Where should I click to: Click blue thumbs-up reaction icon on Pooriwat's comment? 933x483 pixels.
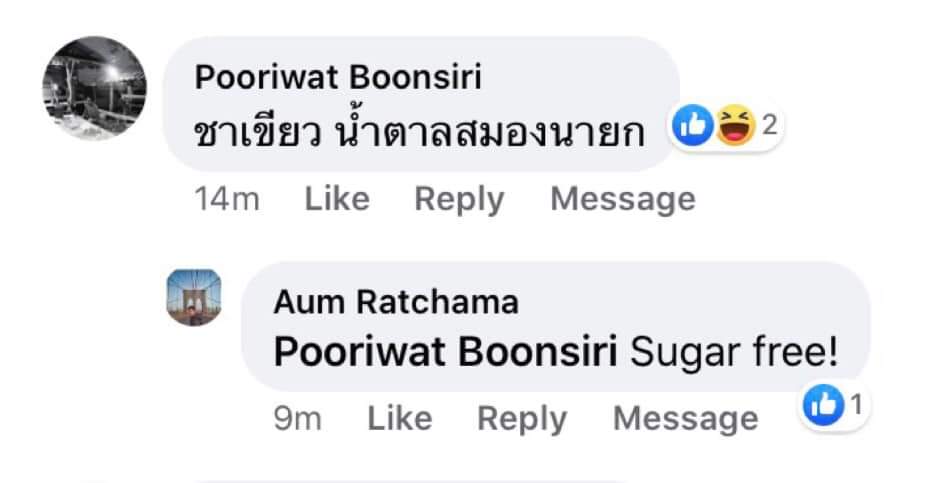click(x=693, y=125)
